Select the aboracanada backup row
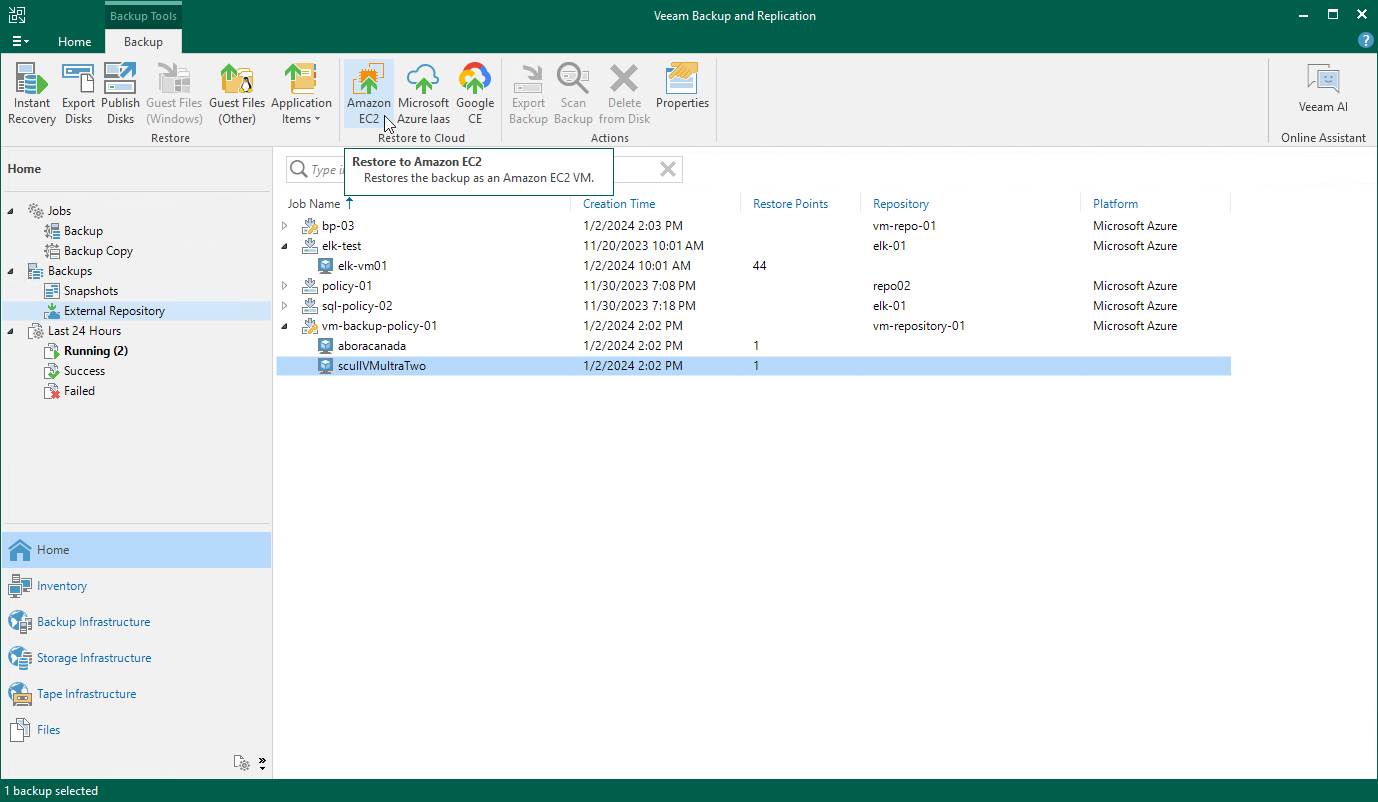This screenshot has width=1378, height=802. click(x=753, y=346)
